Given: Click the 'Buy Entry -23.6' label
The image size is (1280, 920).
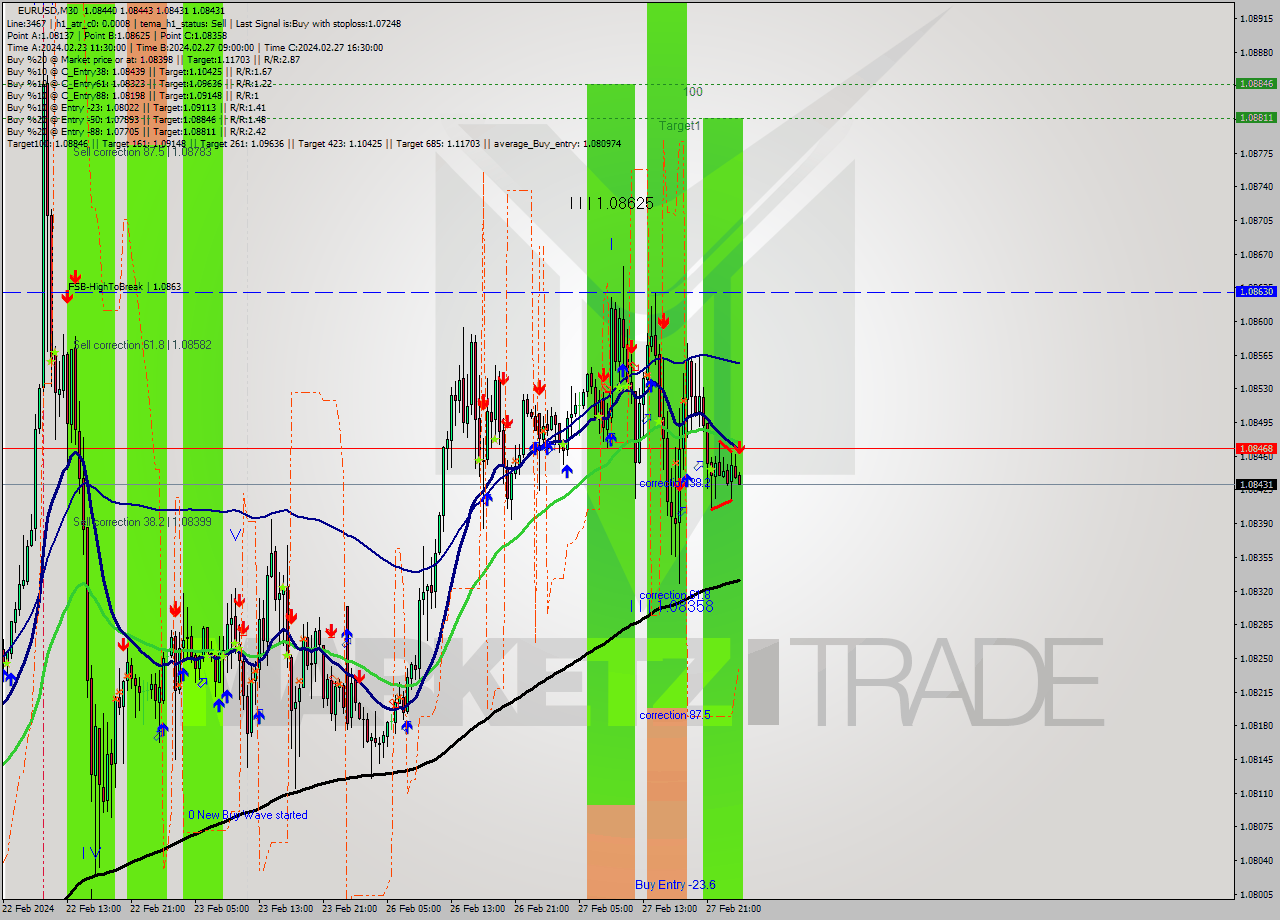Looking at the screenshot, I should pyautogui.click(x=675, y=885).
